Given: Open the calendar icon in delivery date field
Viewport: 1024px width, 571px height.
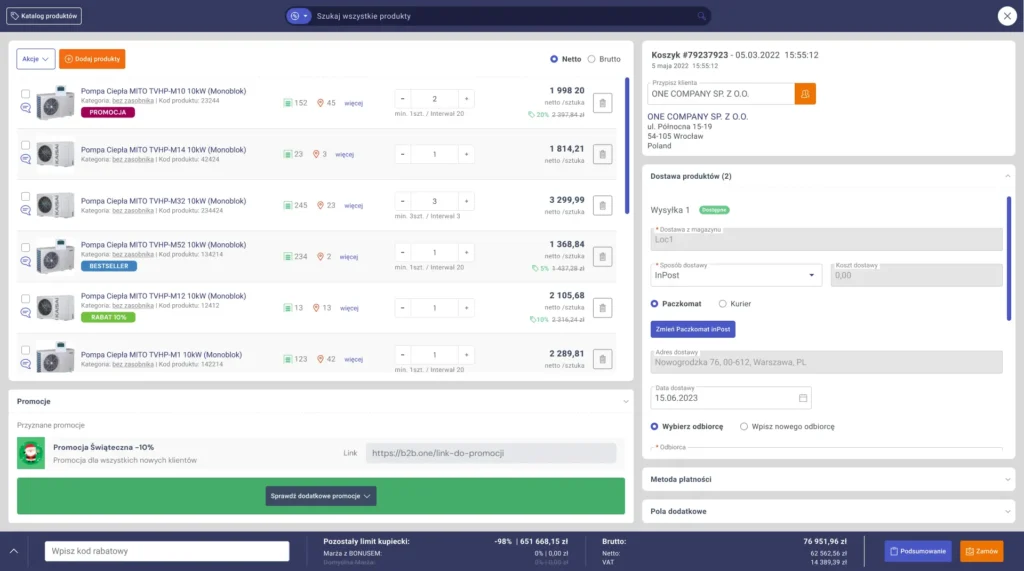Looking at the screenshot, I should coord(802,398).
